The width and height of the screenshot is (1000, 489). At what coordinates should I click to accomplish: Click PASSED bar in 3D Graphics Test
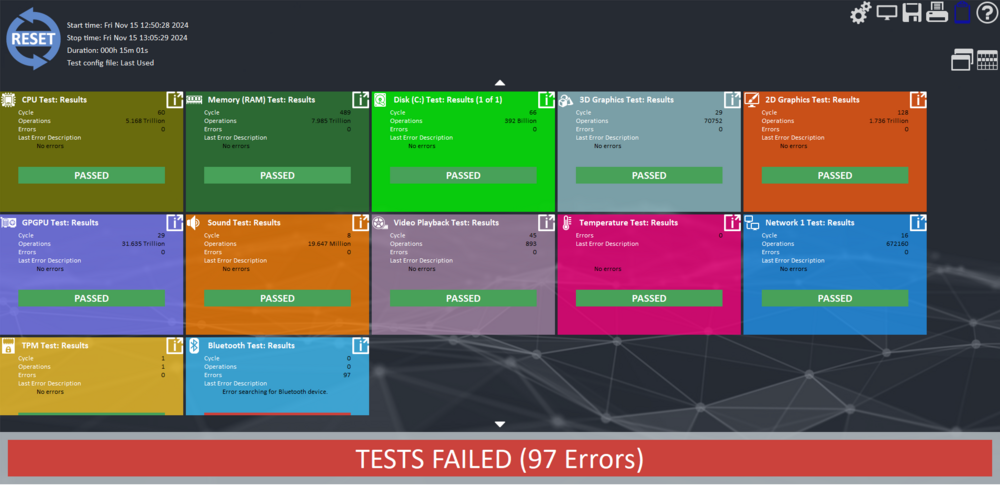[x=649, y=175]
